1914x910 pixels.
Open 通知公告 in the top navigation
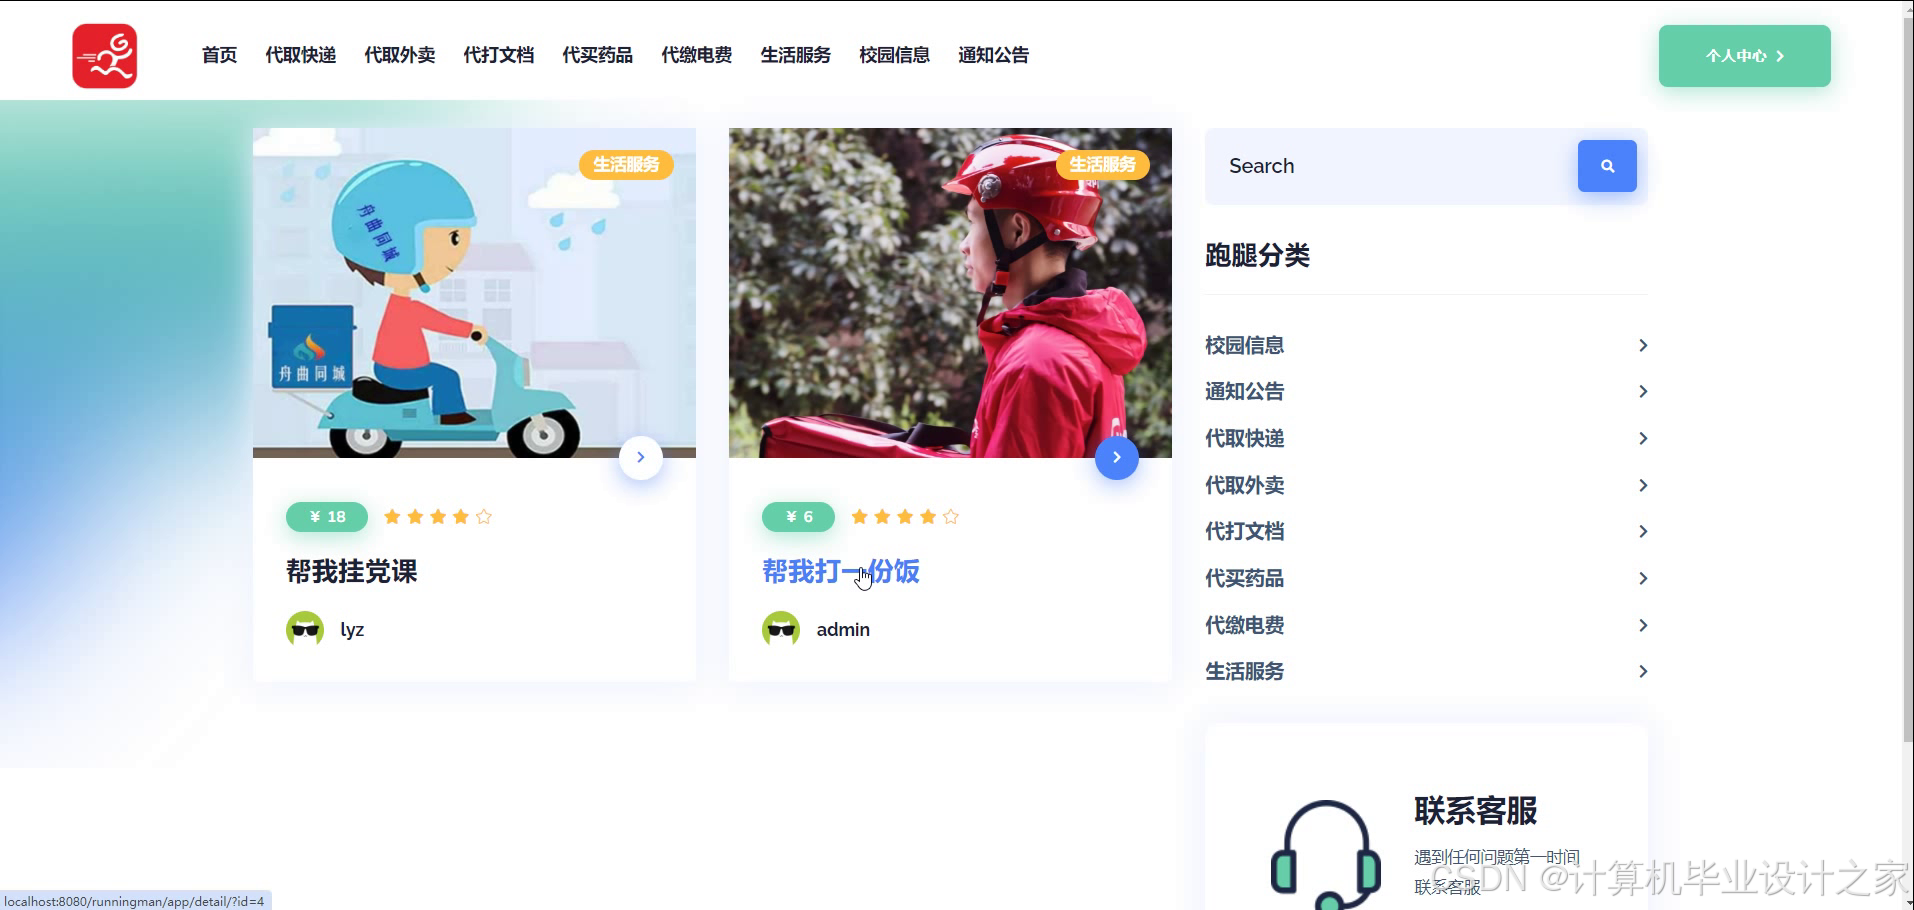[x=993, y=55]
